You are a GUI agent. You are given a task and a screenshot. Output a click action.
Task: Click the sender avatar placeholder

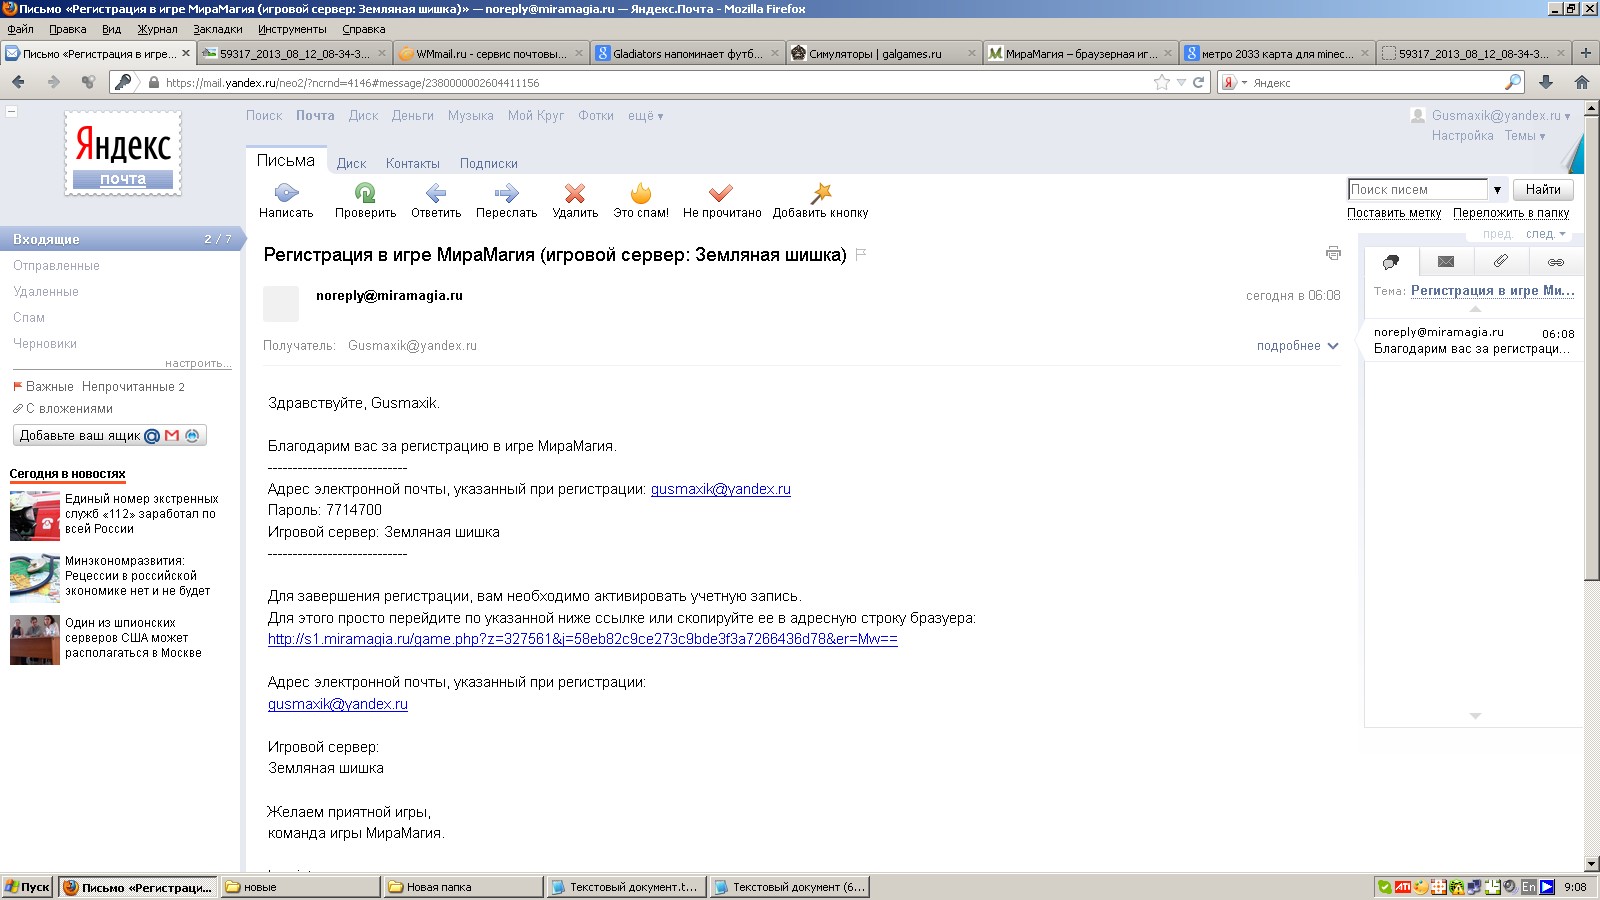281,304
